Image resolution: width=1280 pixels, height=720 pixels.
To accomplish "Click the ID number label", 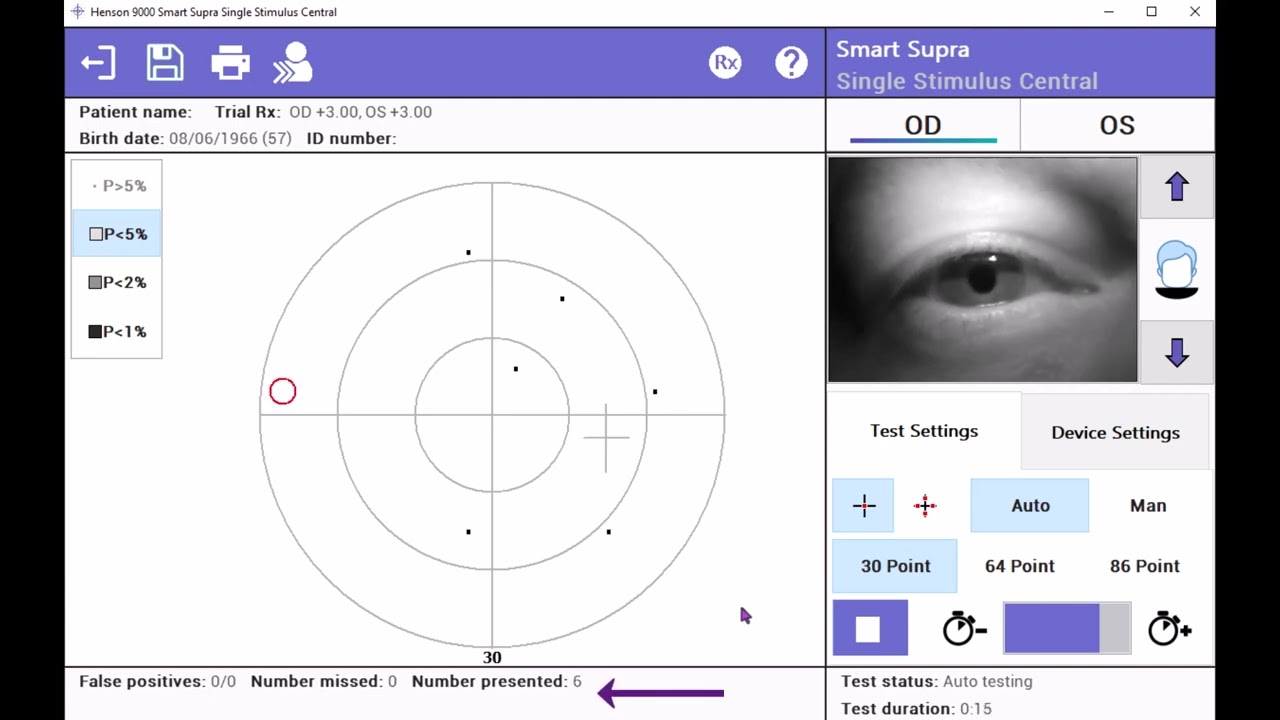I will coord(351,138).
